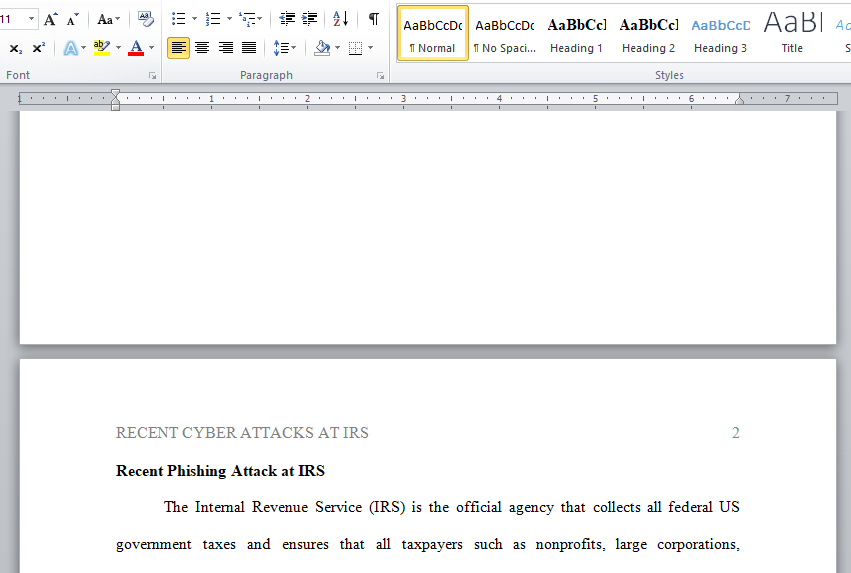
Task: Click the Clear Formatting icon
Action: [145, 20]
